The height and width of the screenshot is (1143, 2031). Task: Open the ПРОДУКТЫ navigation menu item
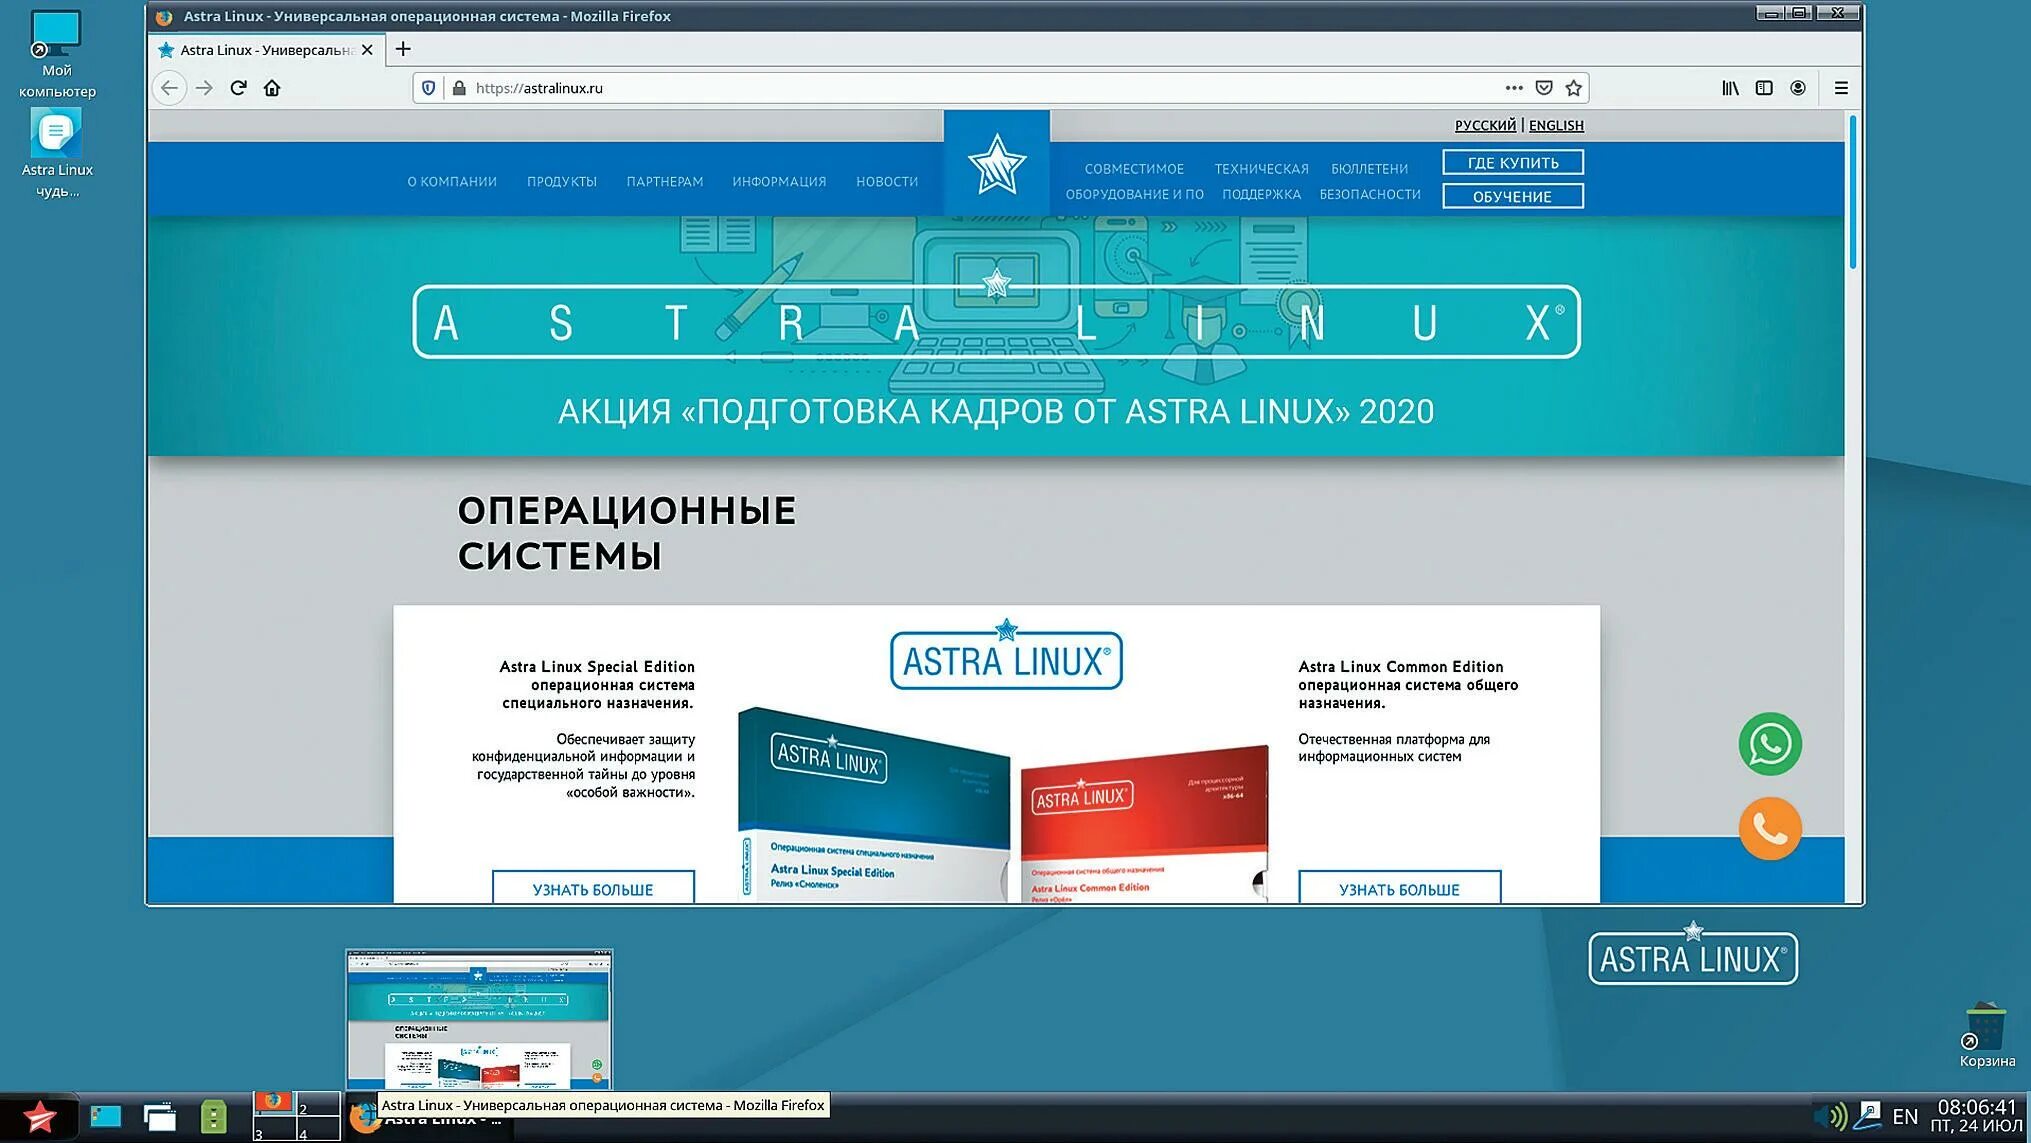562,182
